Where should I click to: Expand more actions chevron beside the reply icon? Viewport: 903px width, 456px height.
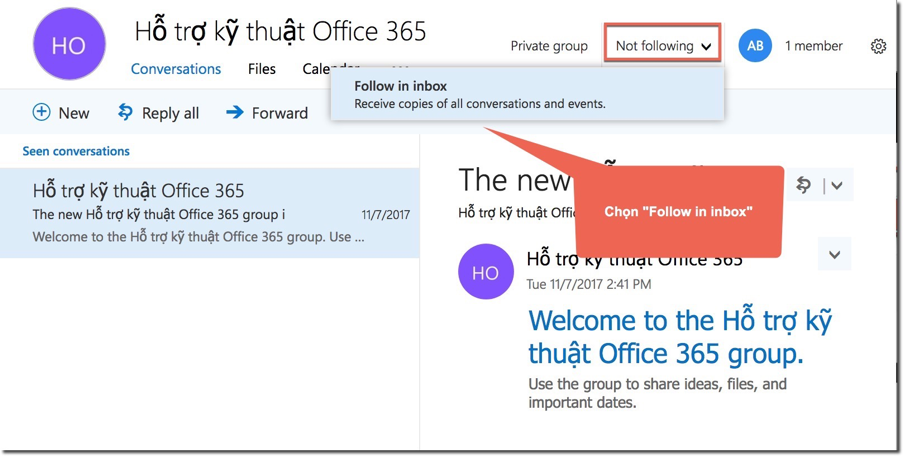(837, 185)
